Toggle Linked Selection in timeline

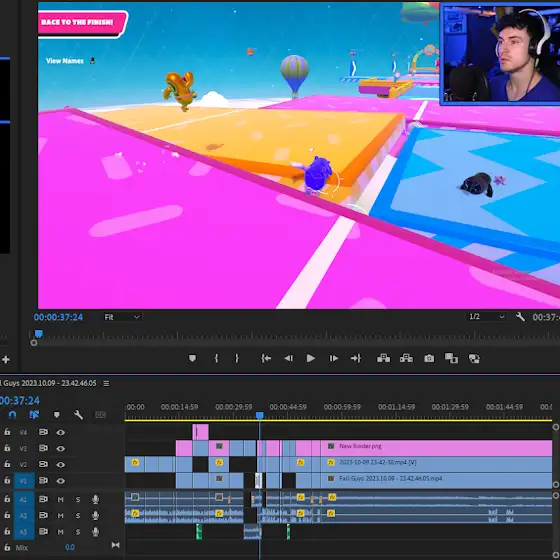(x=34, y=415)
